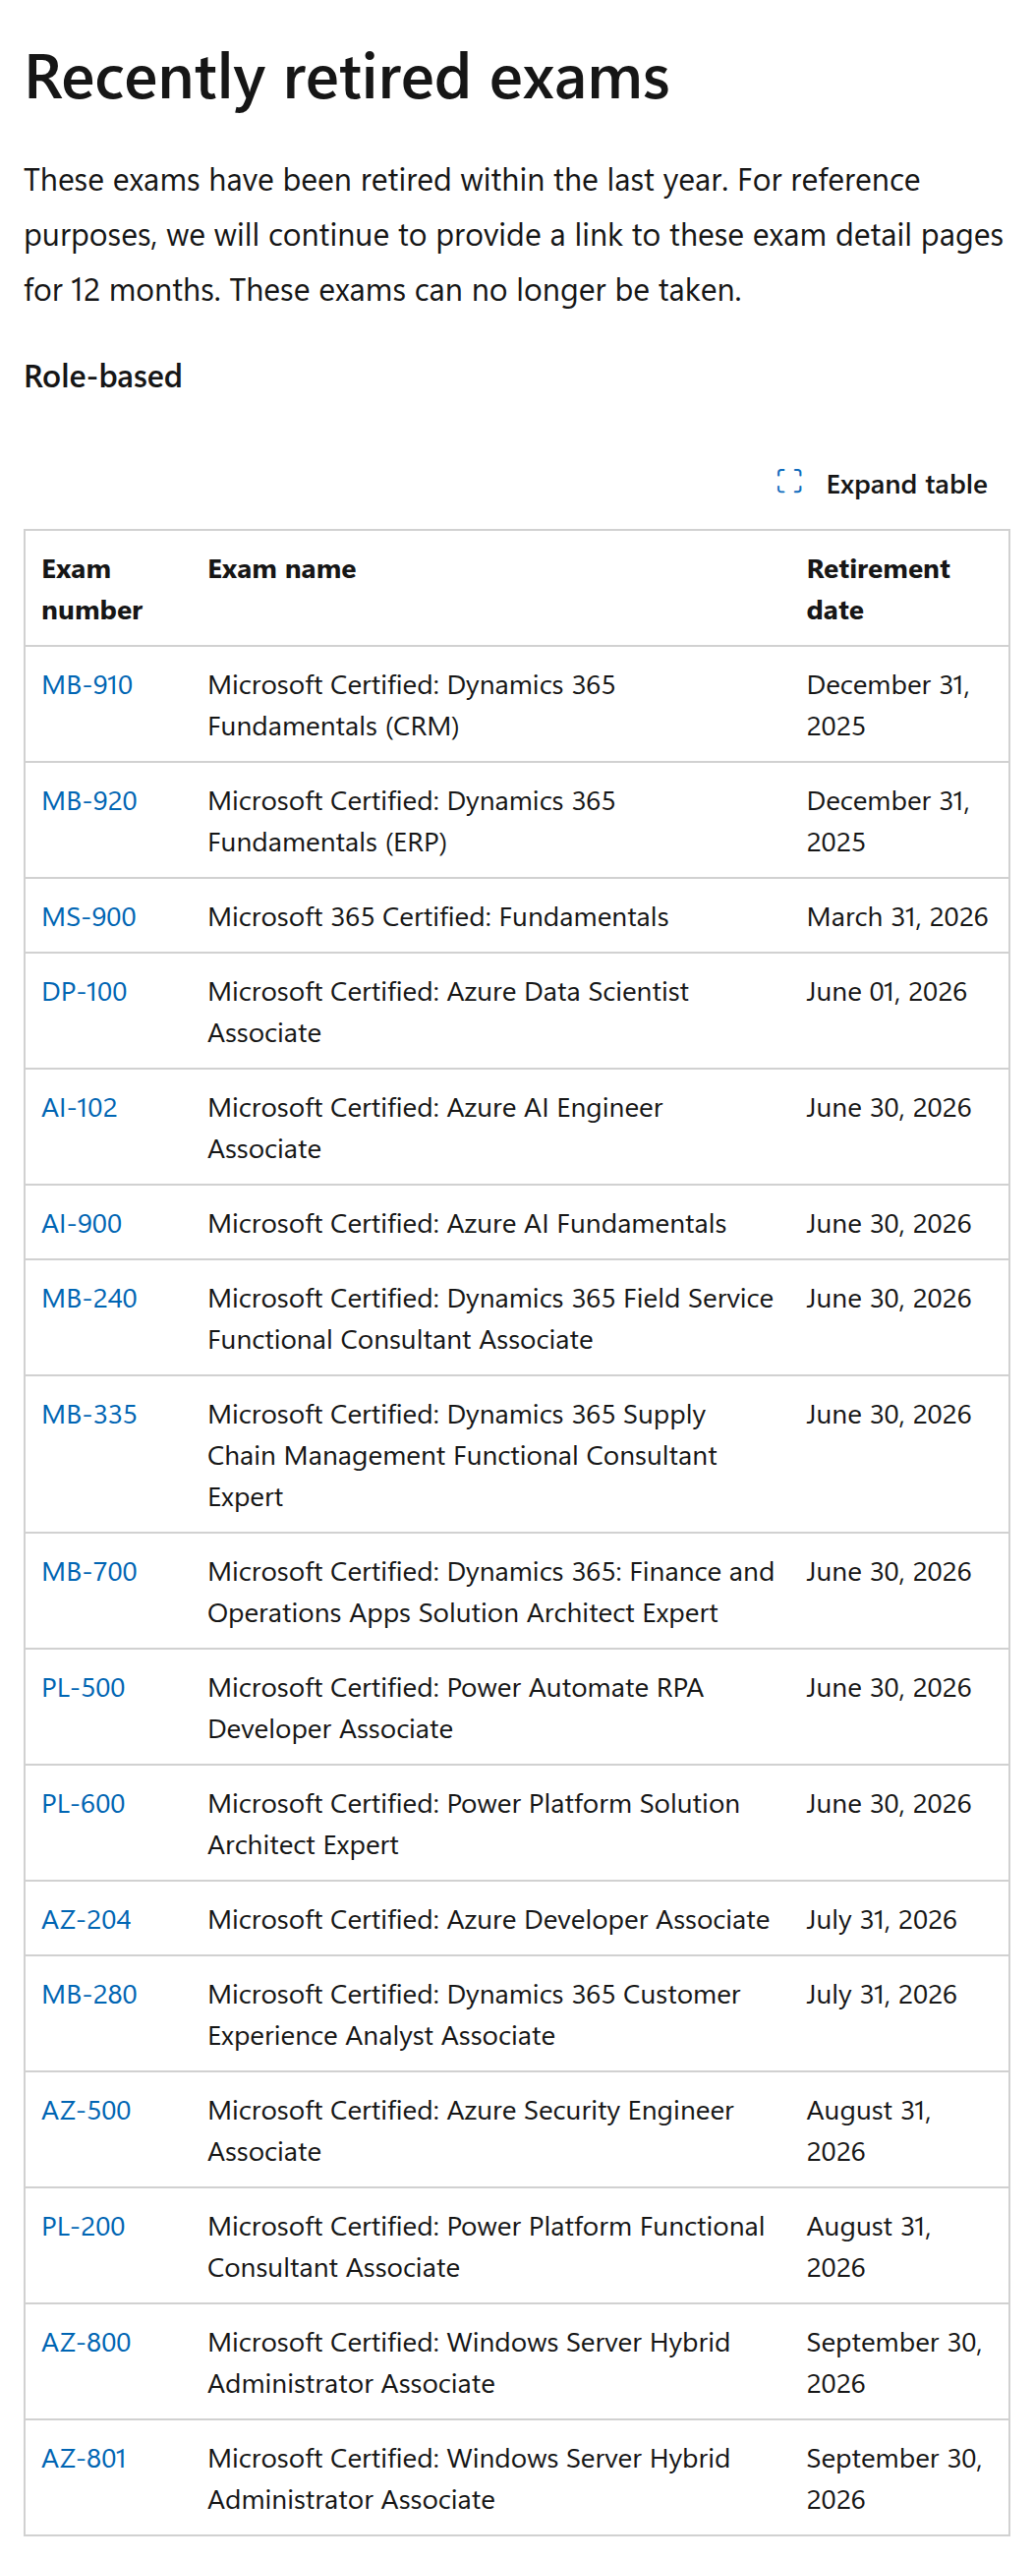Click the Expand table icon
Viewport: 1034px width, 2560px height.
click(x=789, y=481)
